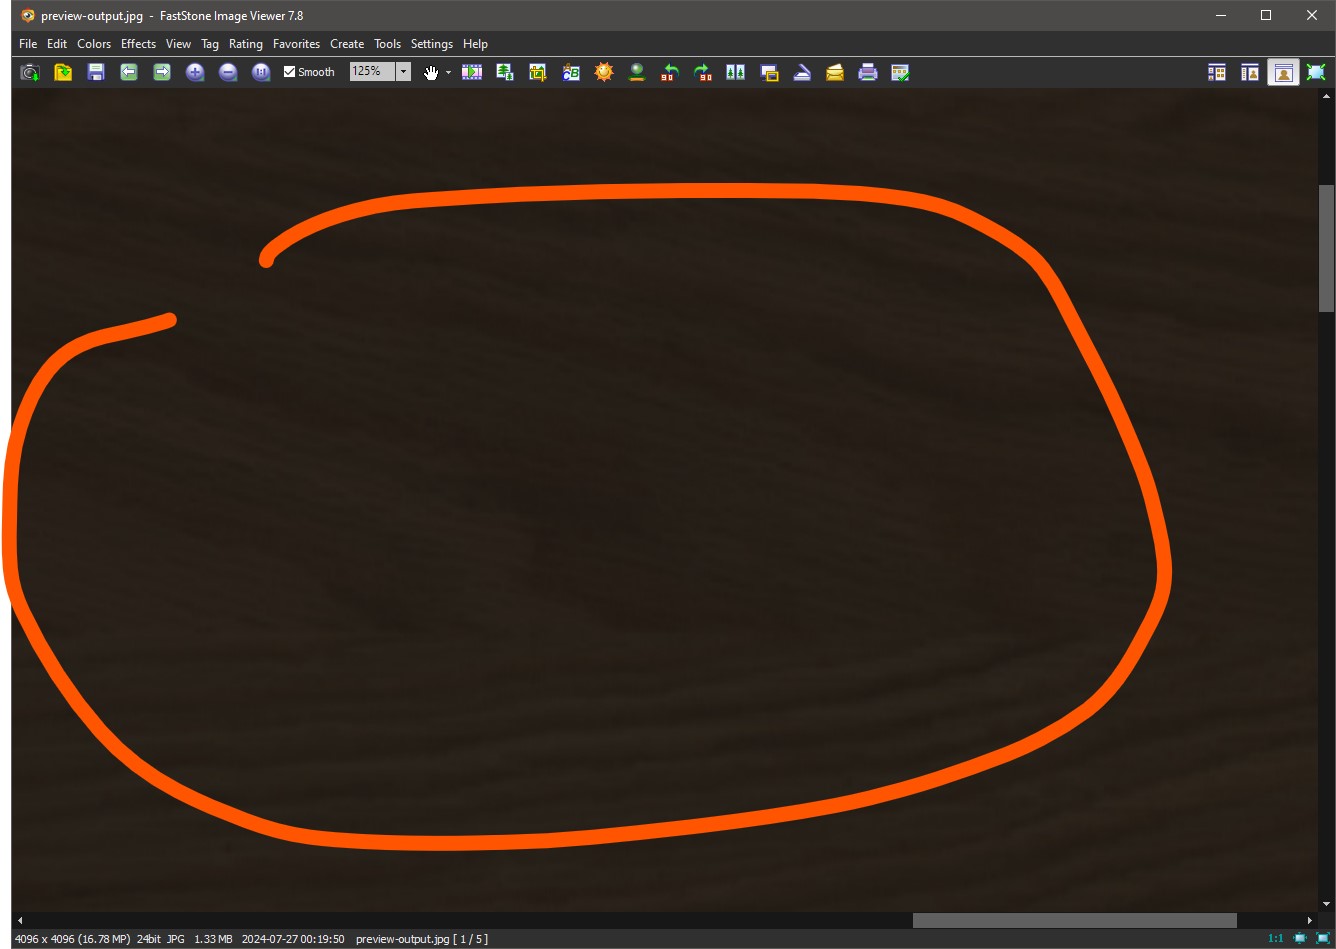Rotate the image right 90 degrees
The height and width of the screenshot is (949, 1336).
coord(703,72)
